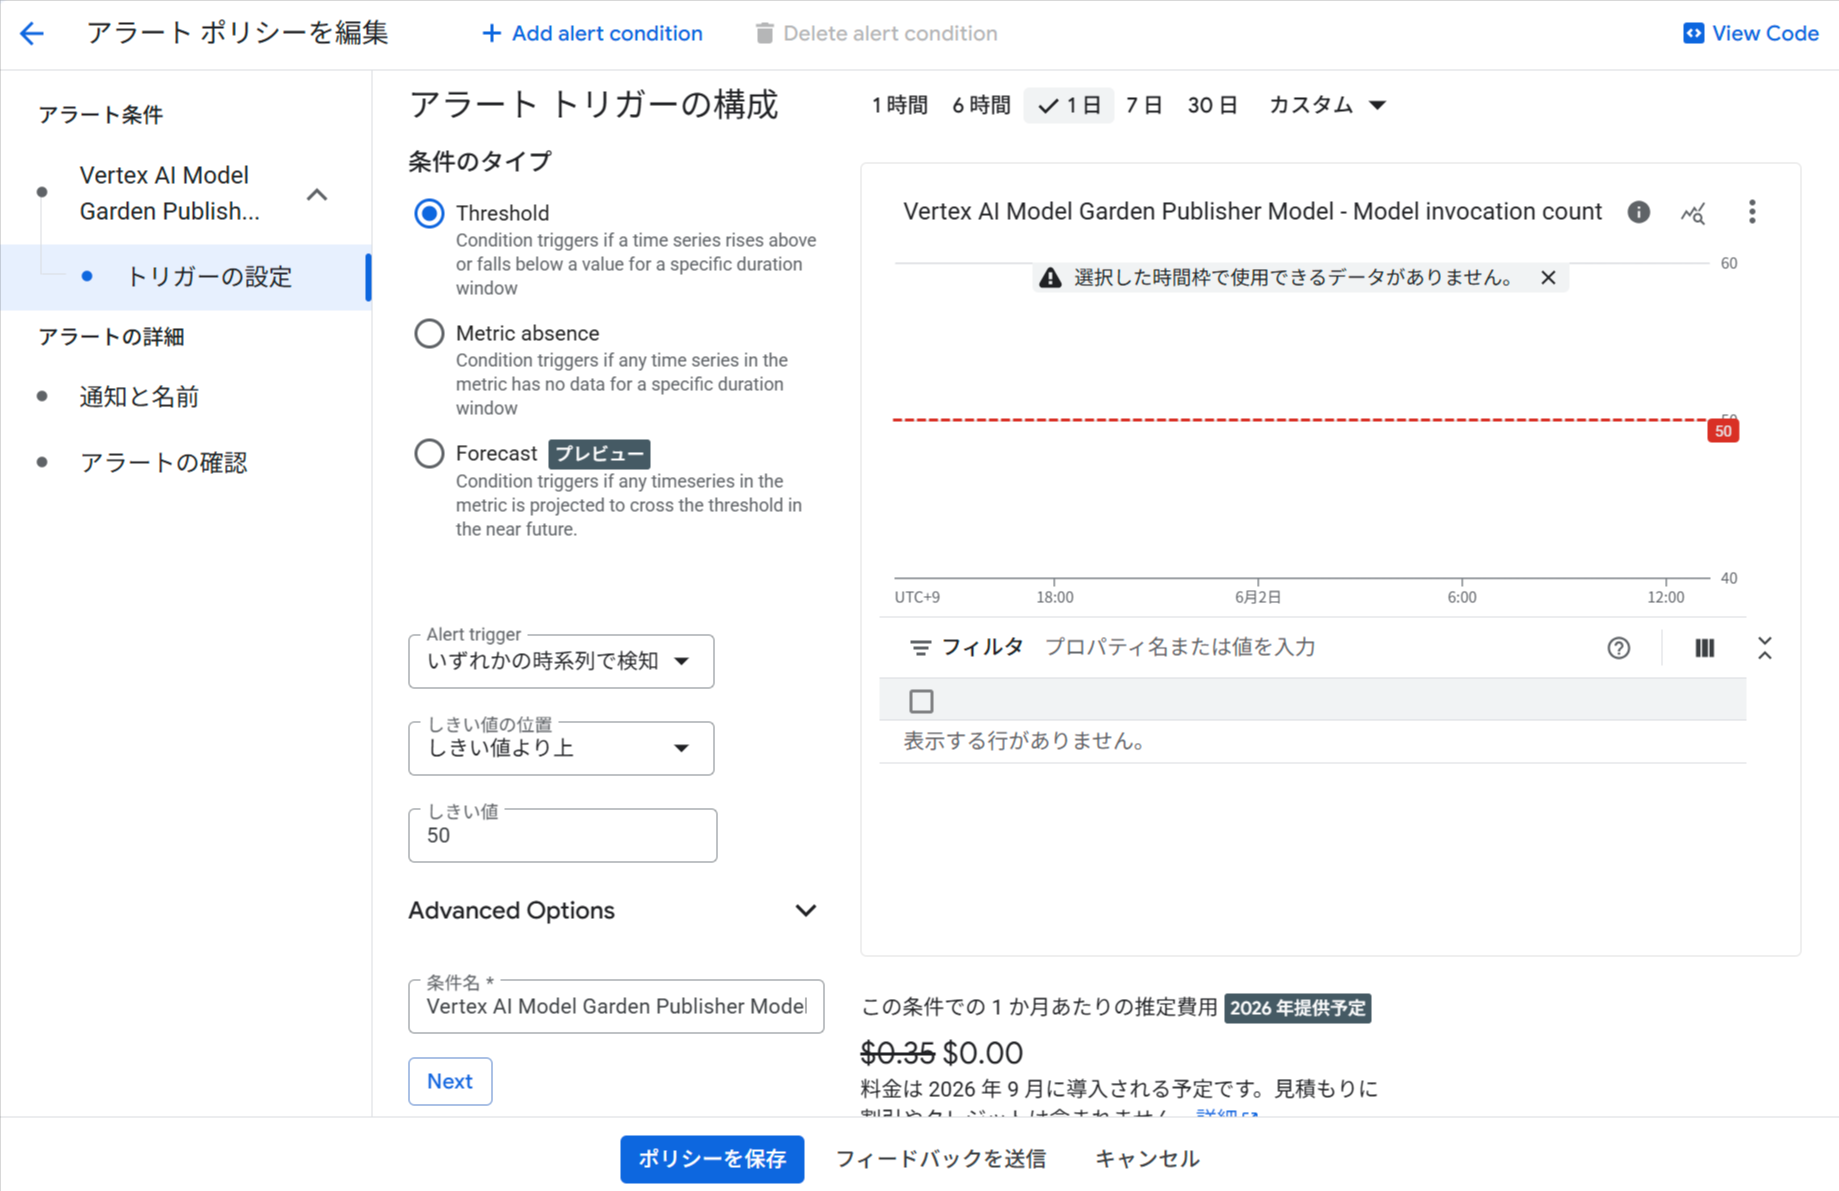This screenshot has height=1191, width=1839.
Task: Click the プレビュー badge next to Forecast
Action: point(599,454)
